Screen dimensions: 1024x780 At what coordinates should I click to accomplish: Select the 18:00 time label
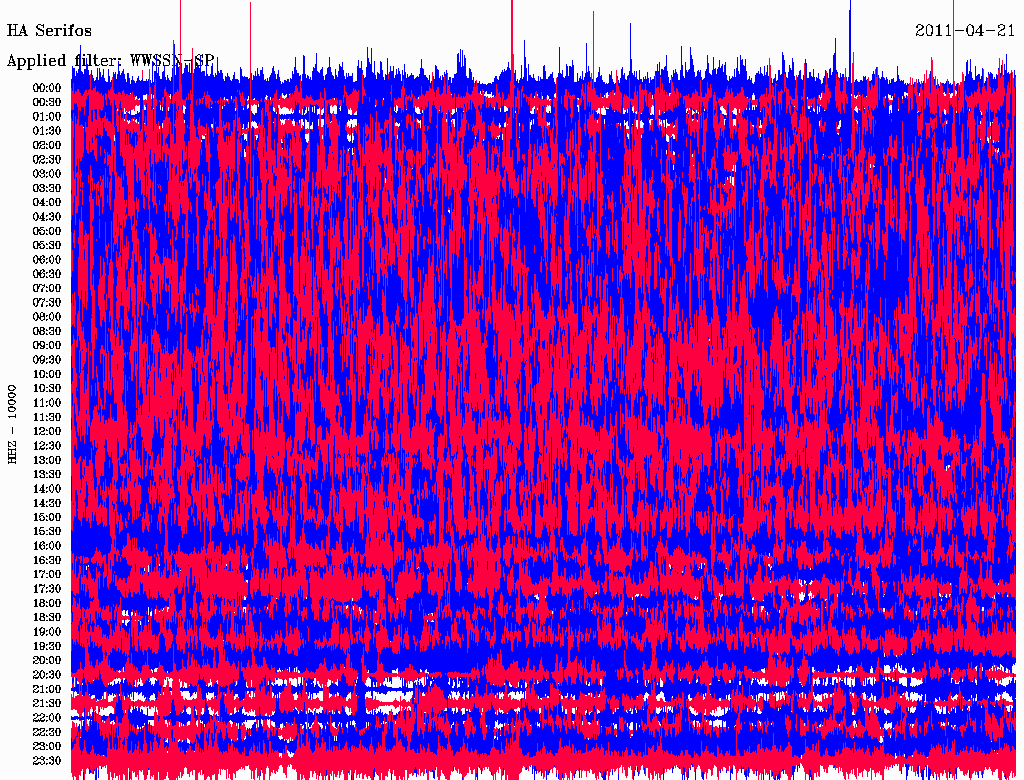(47, 604)
